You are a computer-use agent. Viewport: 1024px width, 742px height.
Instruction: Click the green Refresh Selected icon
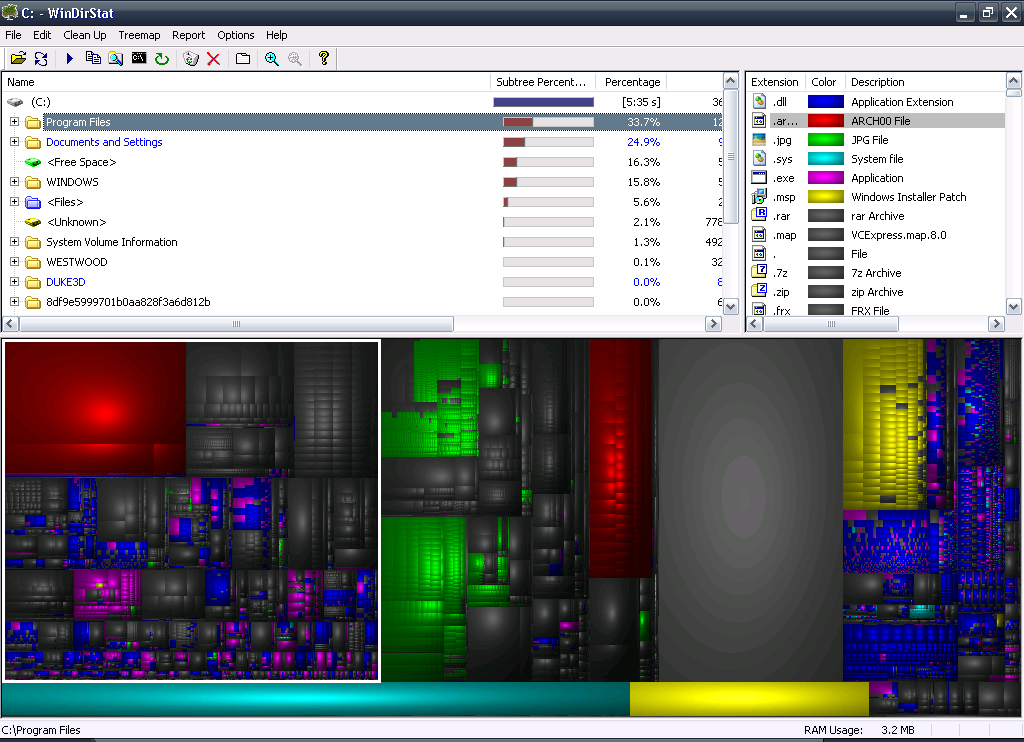point(162,58)
